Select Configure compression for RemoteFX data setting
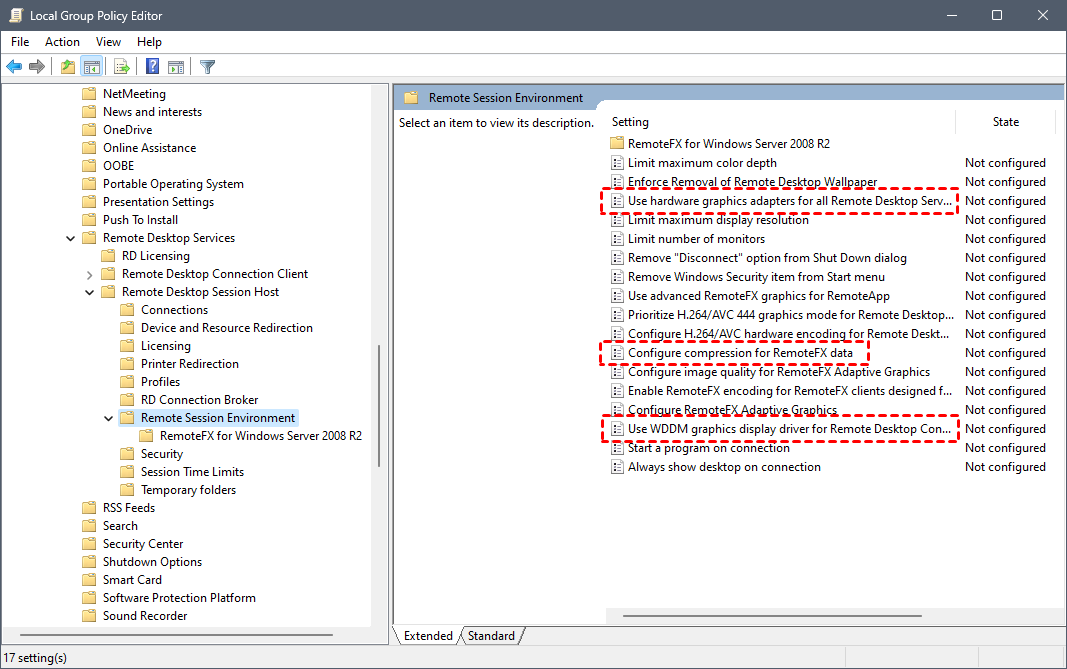 tap(740, 353)
